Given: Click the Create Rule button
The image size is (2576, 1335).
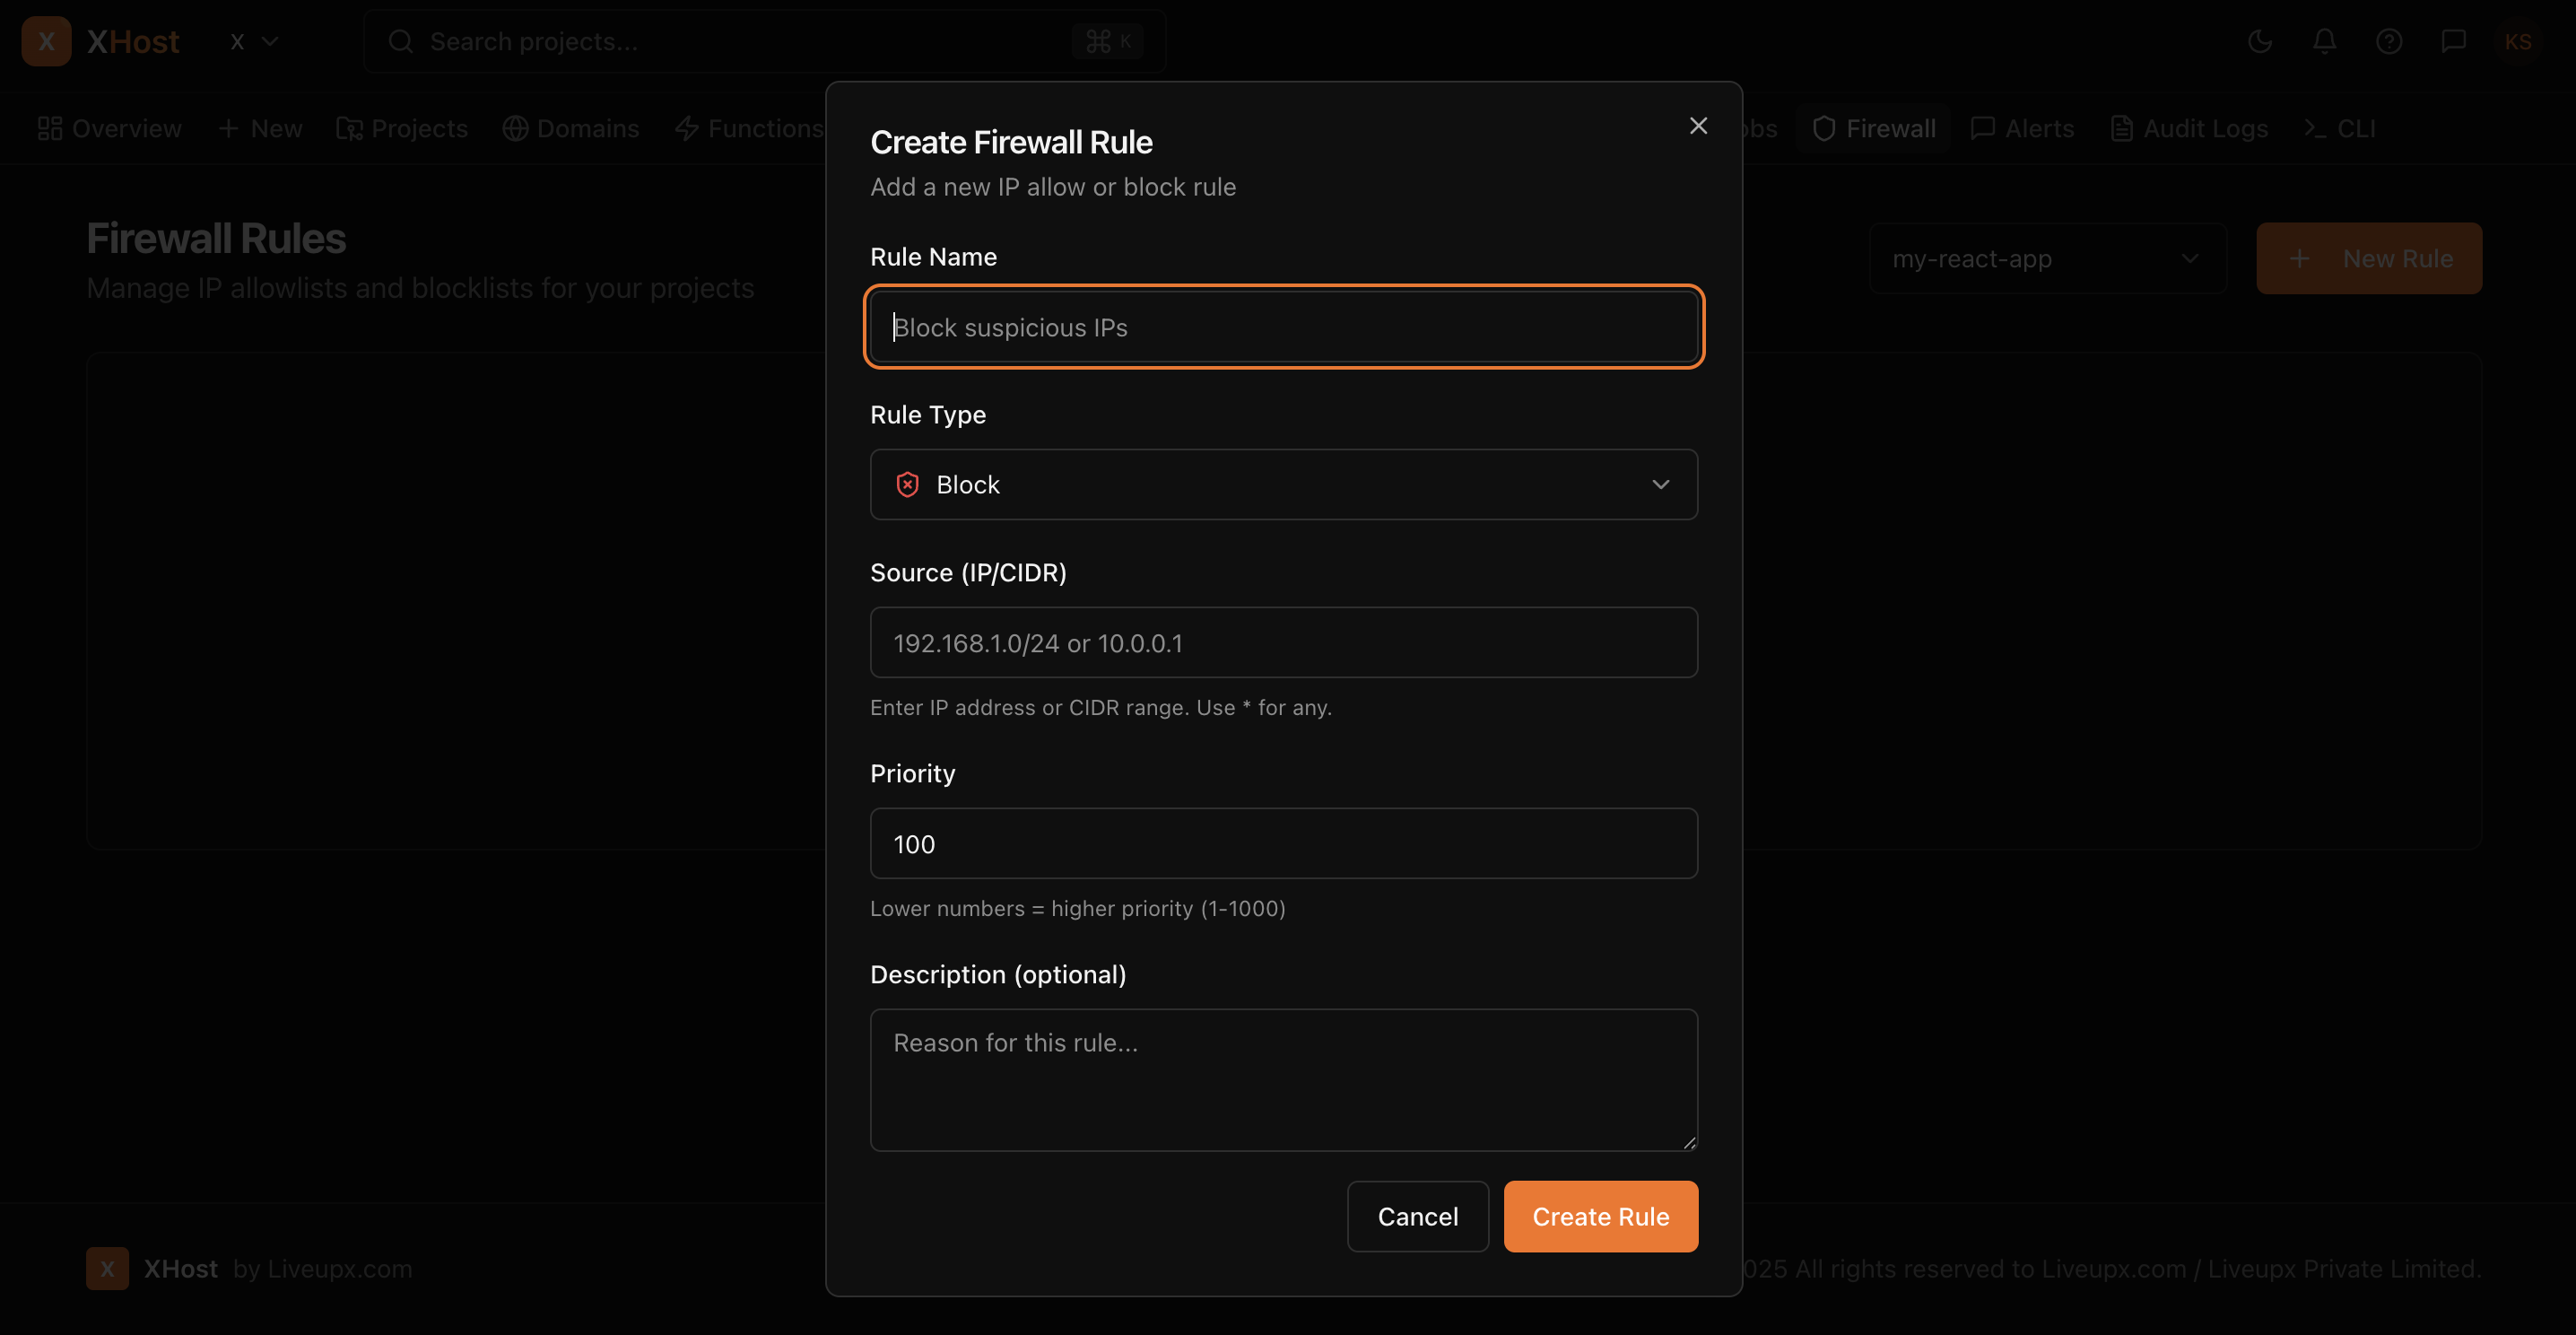Looking at the screenshot, I should 1600,1216.
